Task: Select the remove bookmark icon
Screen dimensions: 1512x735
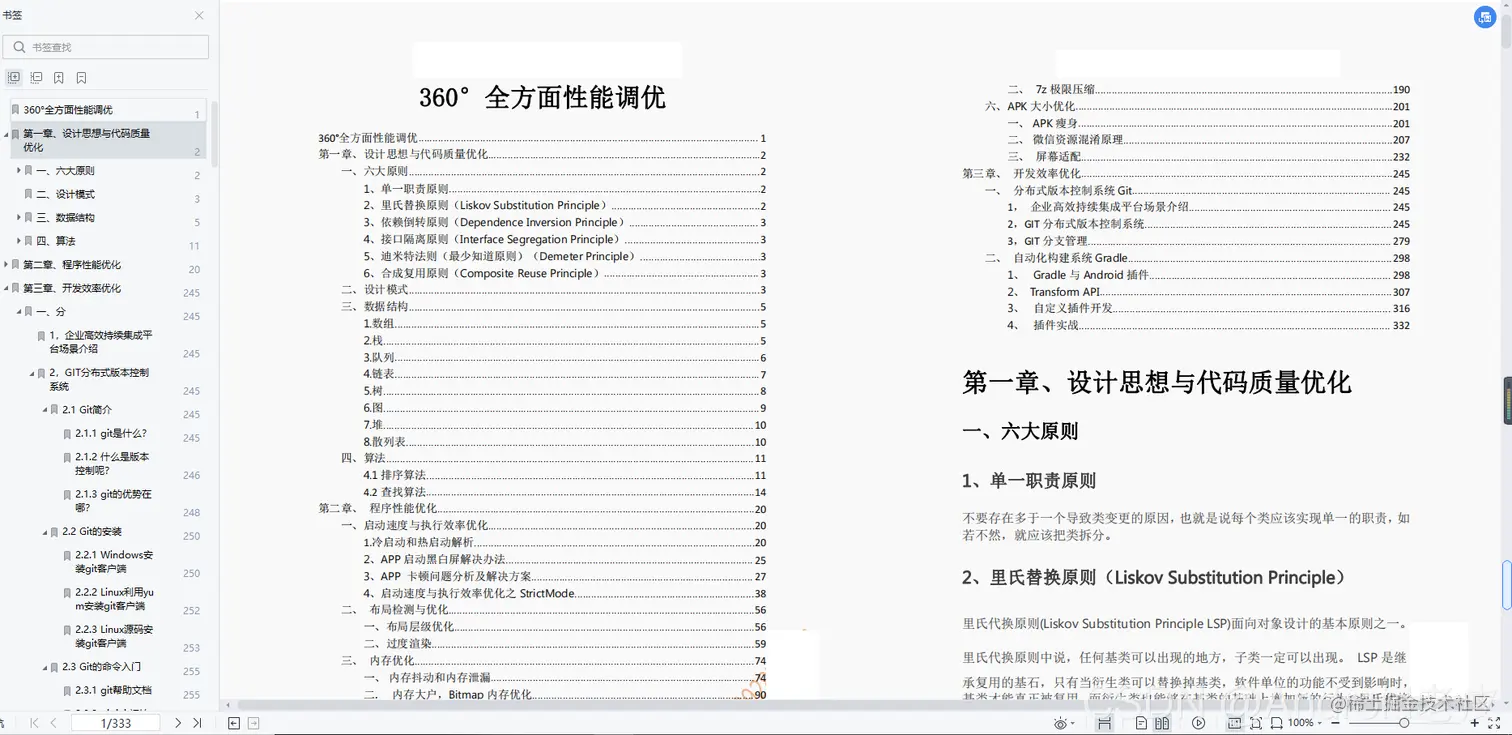Action: [81, 77]
